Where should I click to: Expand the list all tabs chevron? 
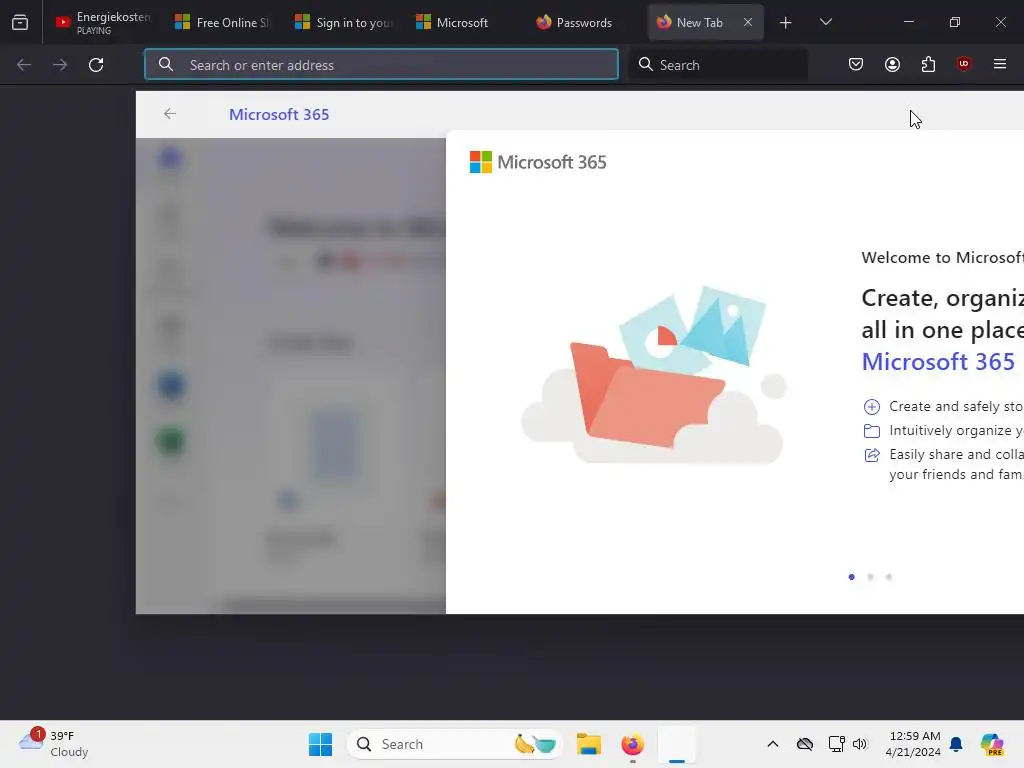coord(825,22)
